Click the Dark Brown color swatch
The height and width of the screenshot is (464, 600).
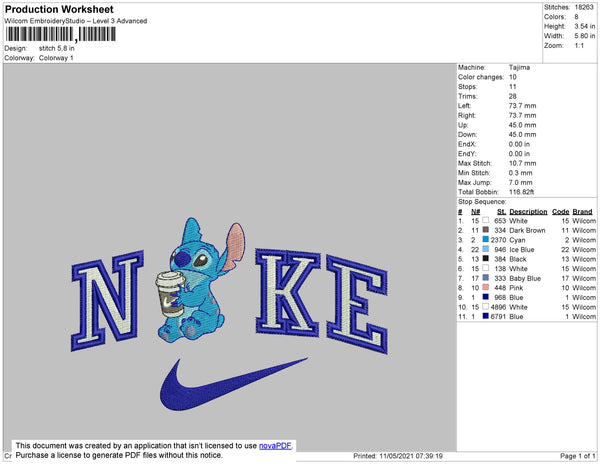[486, 230]
